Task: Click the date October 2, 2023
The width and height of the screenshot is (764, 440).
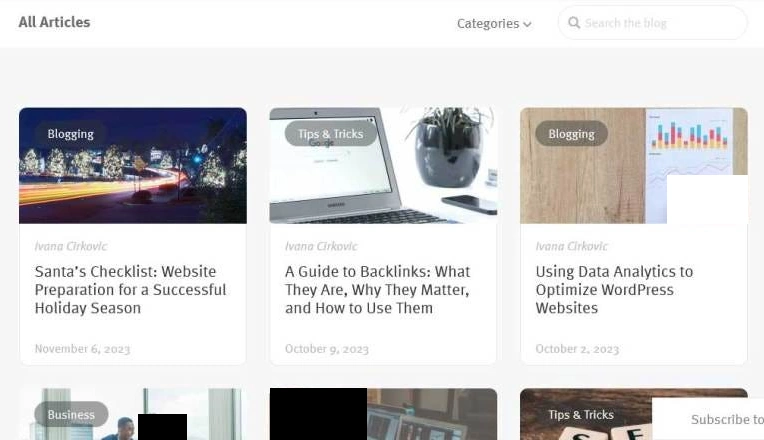Action: pyautogui.click(x=577, y=349)
